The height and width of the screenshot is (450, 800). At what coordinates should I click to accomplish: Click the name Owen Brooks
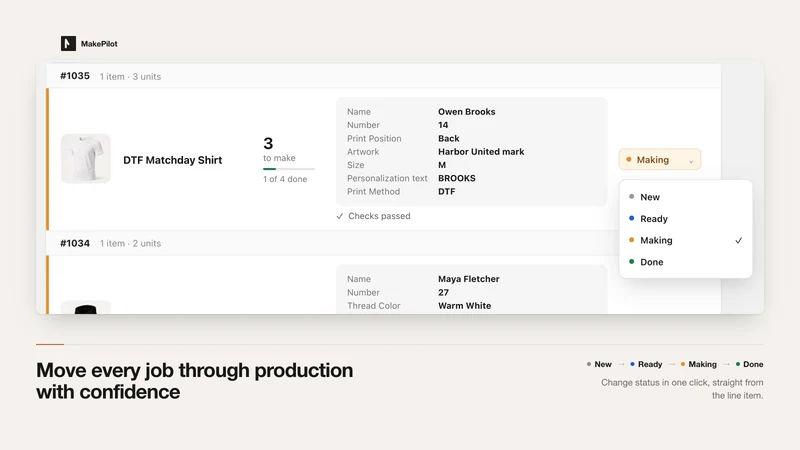[466, 112]
